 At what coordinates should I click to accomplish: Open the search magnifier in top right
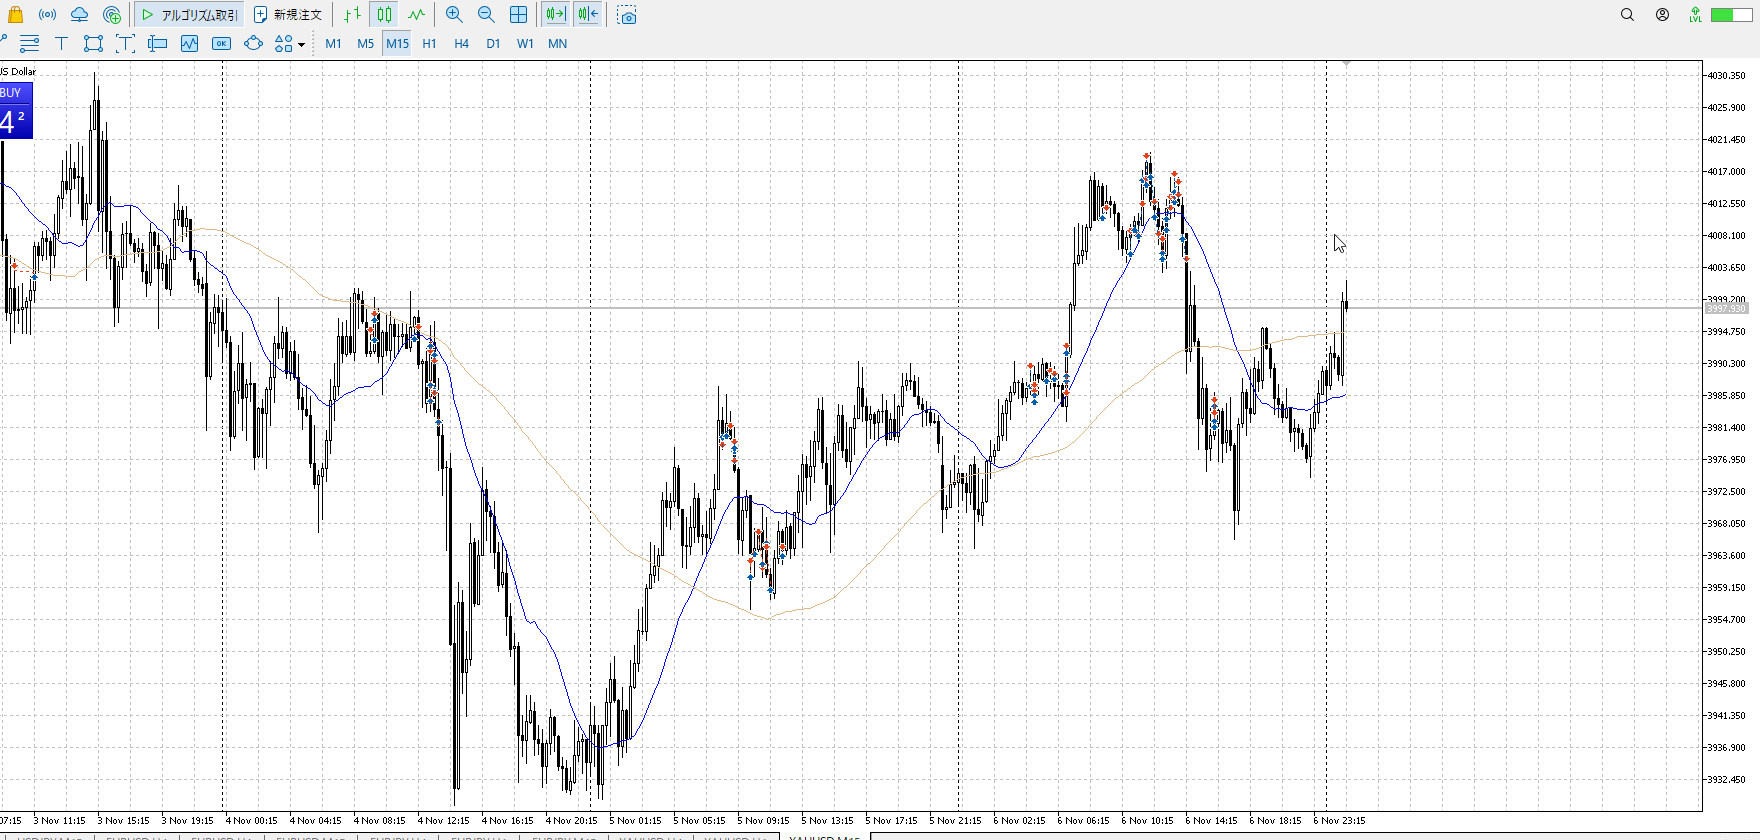pyautogui.click(x=1627, y=15)
